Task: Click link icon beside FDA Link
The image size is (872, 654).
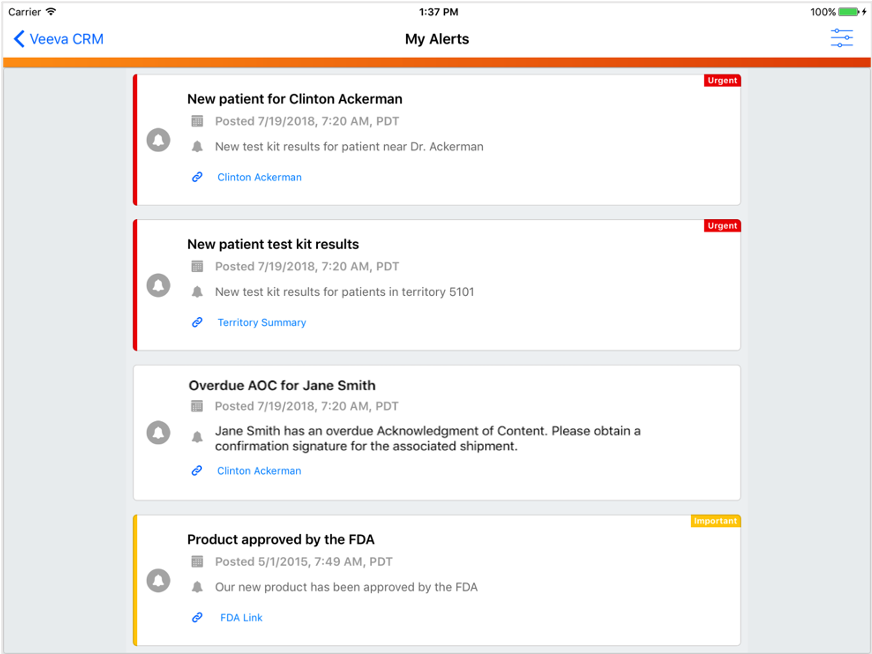Action: click(x=197, y=618)
